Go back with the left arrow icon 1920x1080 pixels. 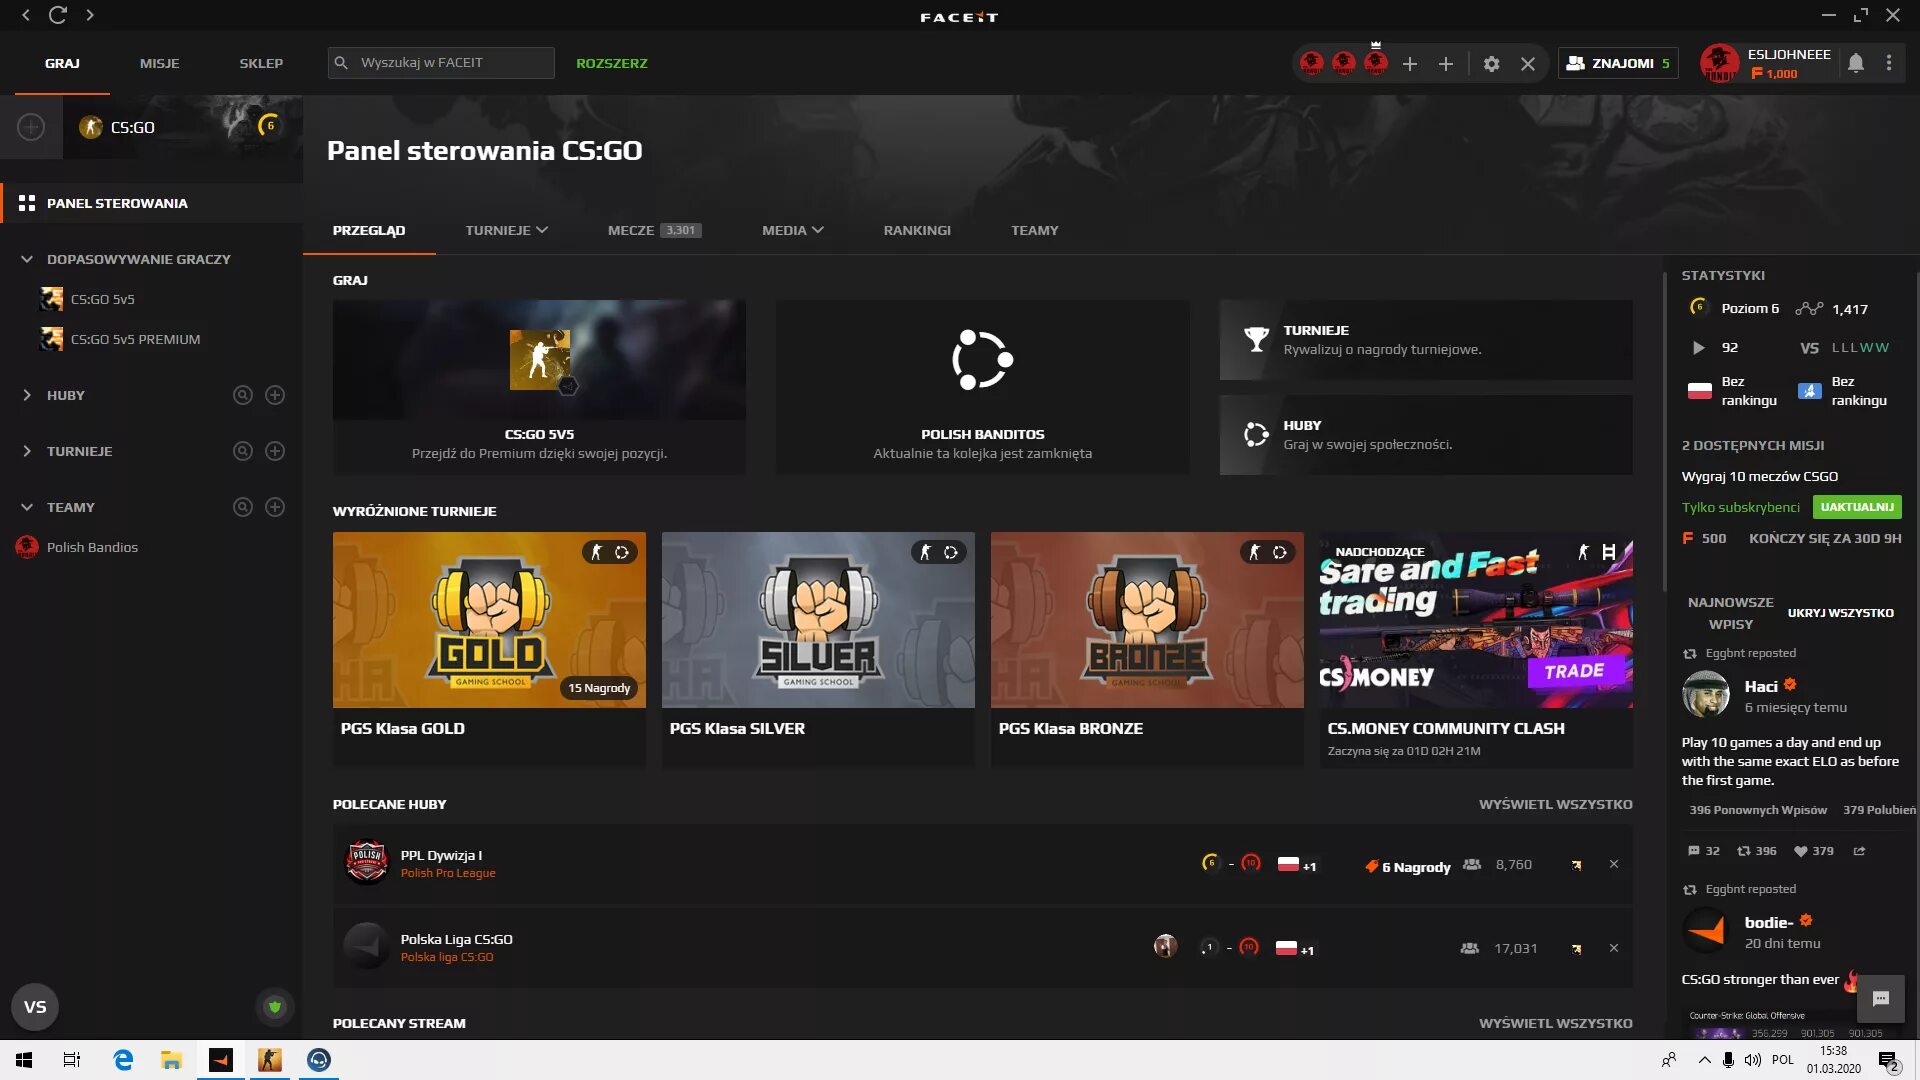[x=26, y=15]
